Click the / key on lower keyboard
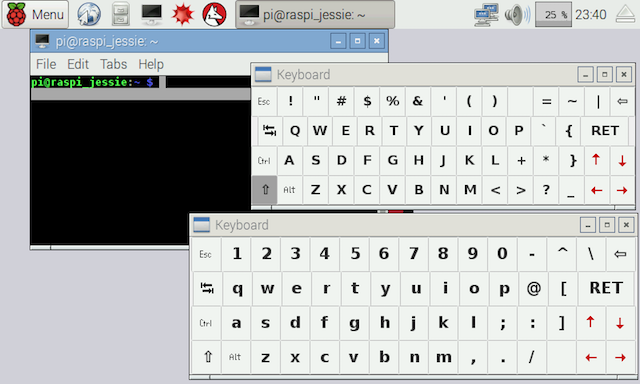 (531, 357)
